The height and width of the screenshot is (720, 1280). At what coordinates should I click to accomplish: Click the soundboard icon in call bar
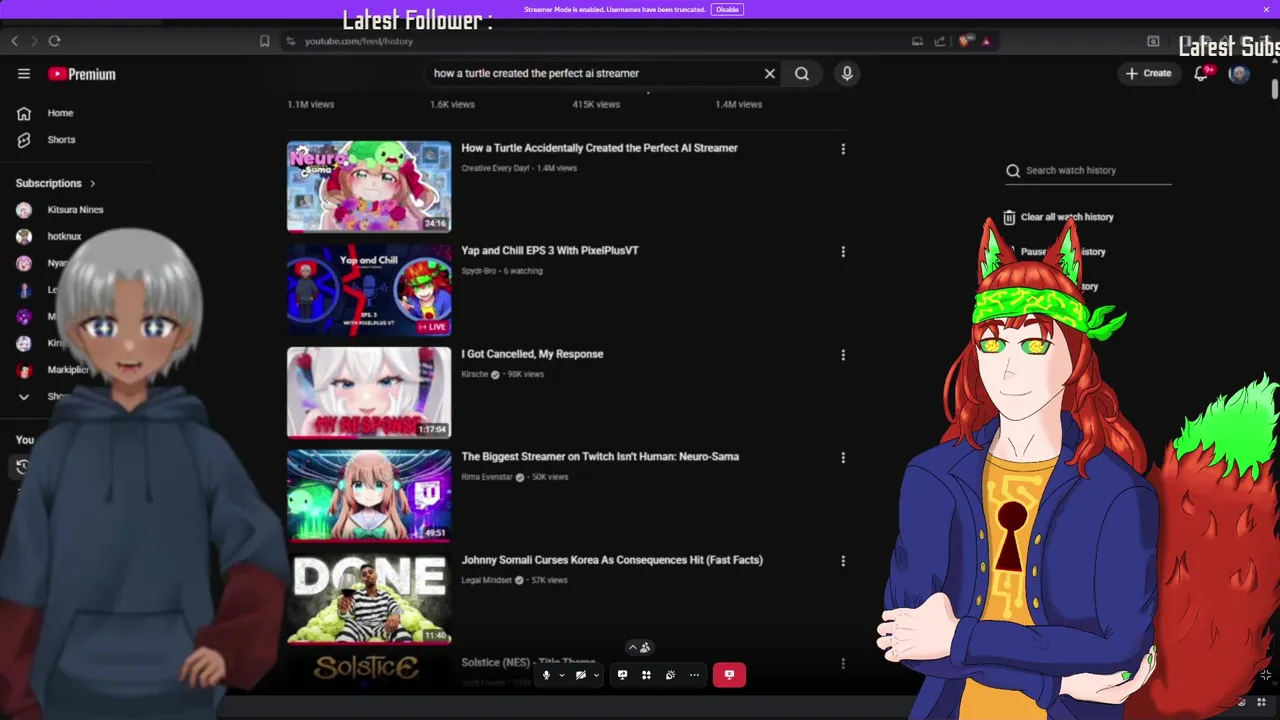pos(670,675)
